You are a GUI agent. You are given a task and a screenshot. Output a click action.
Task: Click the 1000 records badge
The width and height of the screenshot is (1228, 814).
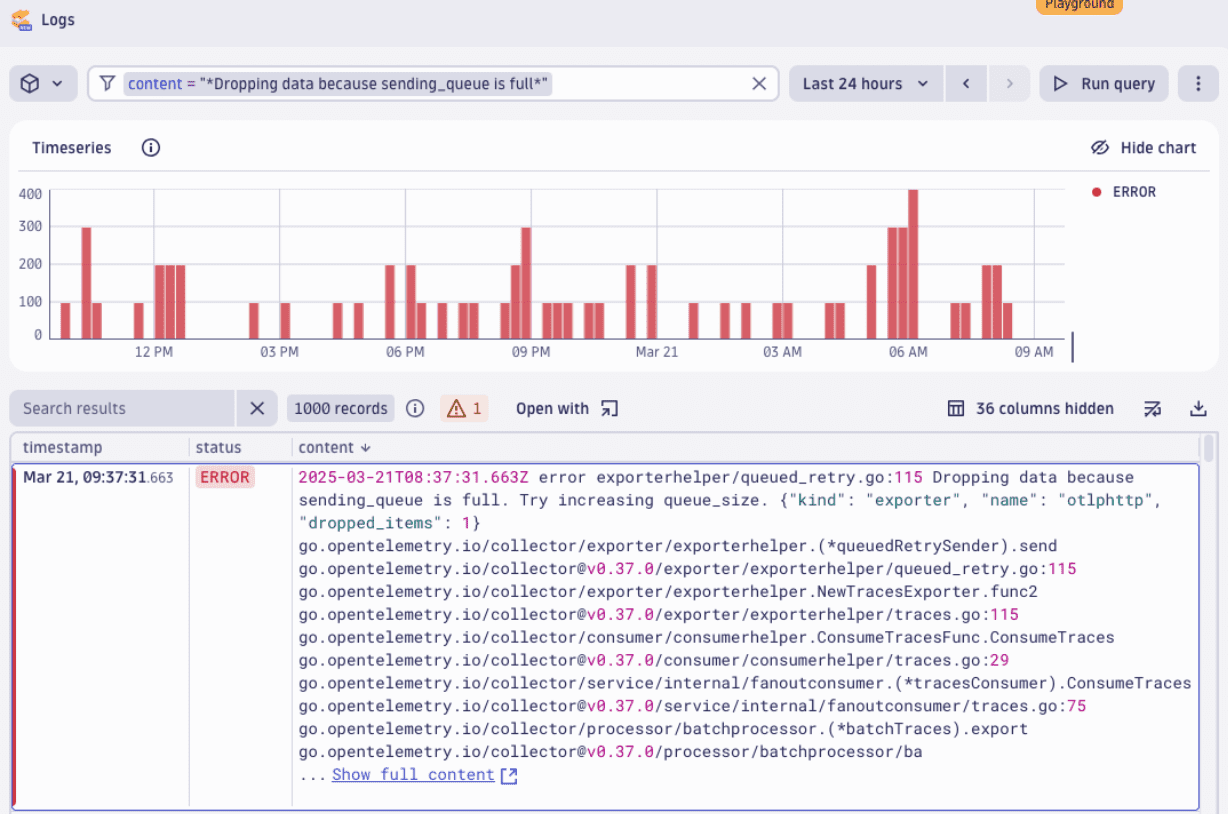click(x=341, y=408)
